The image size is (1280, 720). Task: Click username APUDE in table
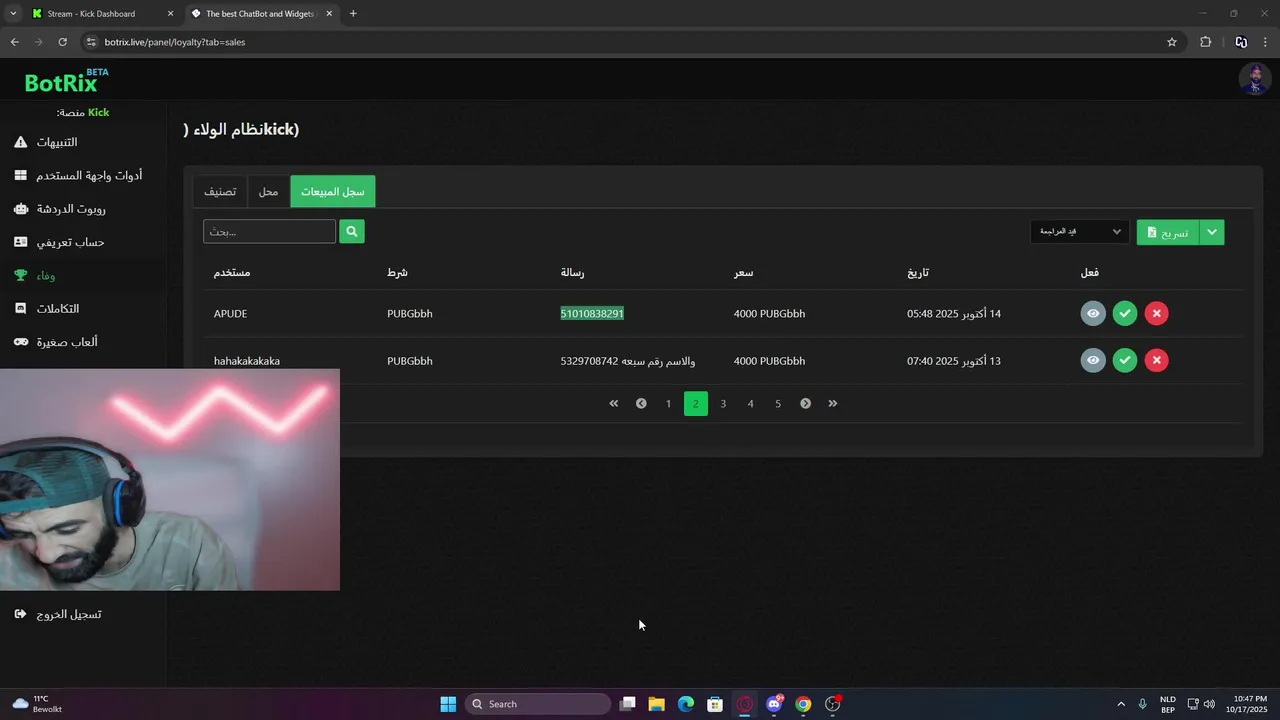(230, 314)
